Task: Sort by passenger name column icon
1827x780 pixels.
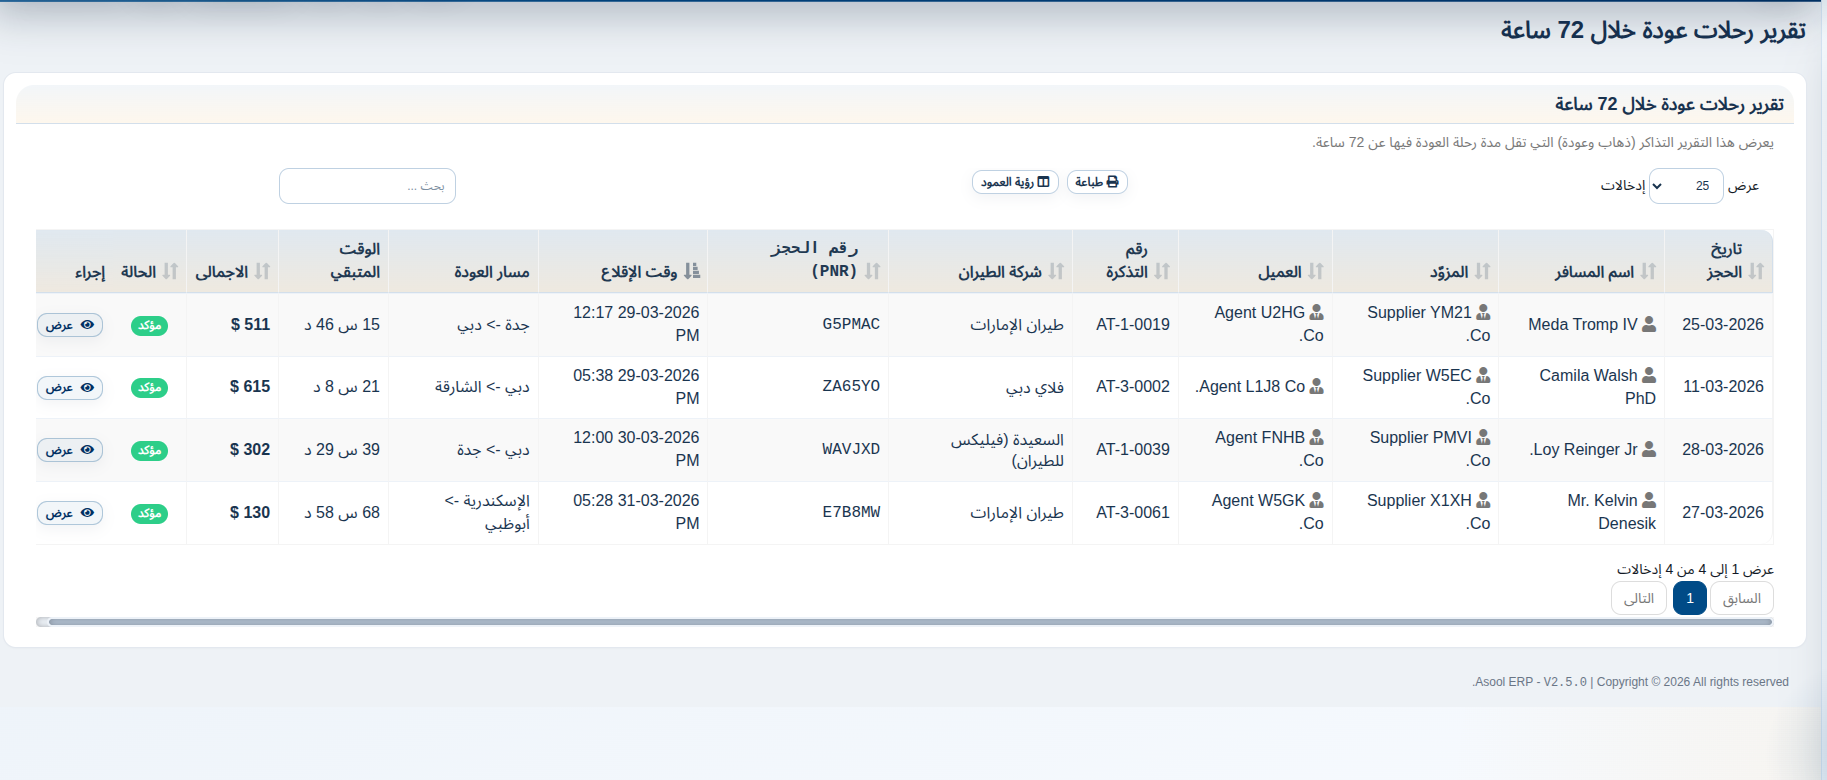Action: (x=1648, y=271)
